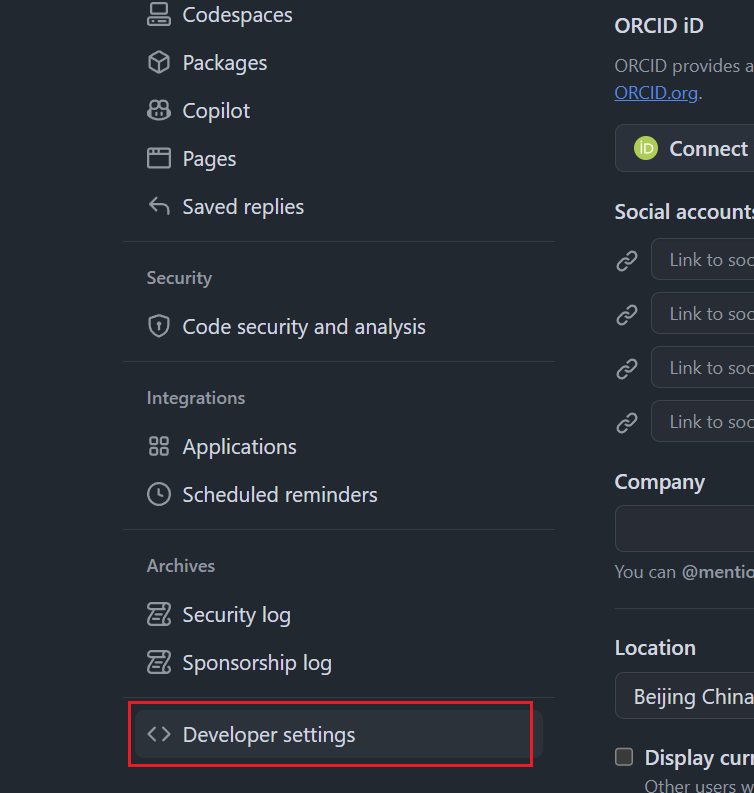This screenshot has width=754, height=793.
Task: Click the second social account link field
Action: click(703, 314)
